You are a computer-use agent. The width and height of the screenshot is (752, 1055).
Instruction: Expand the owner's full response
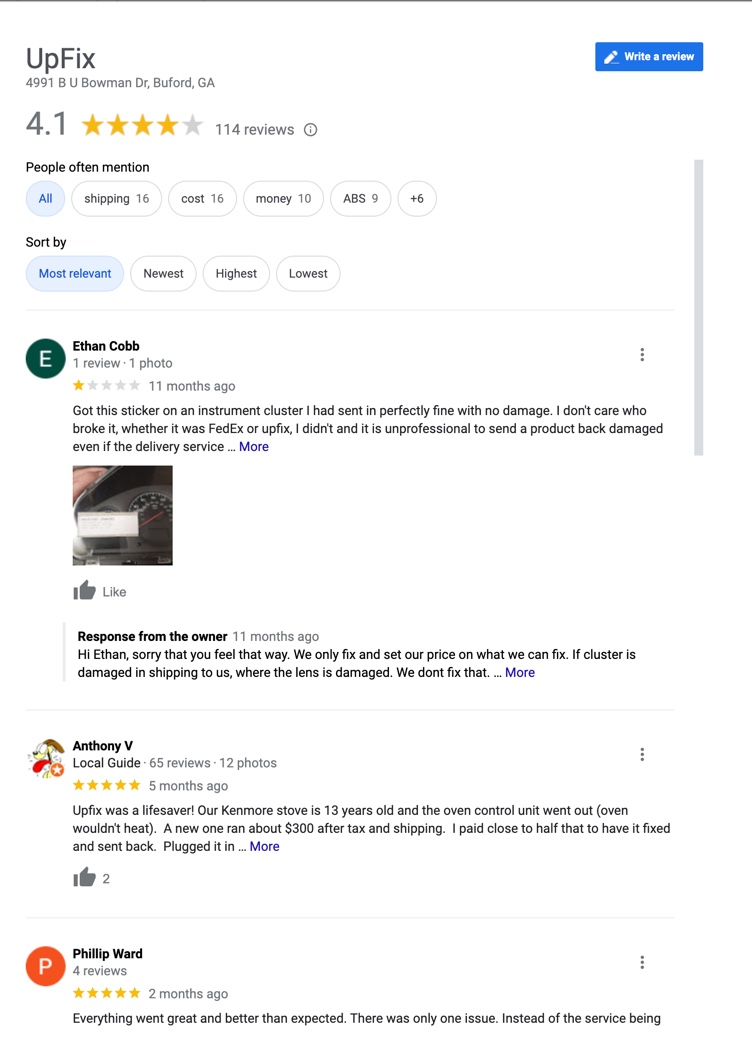coord(519,673)
